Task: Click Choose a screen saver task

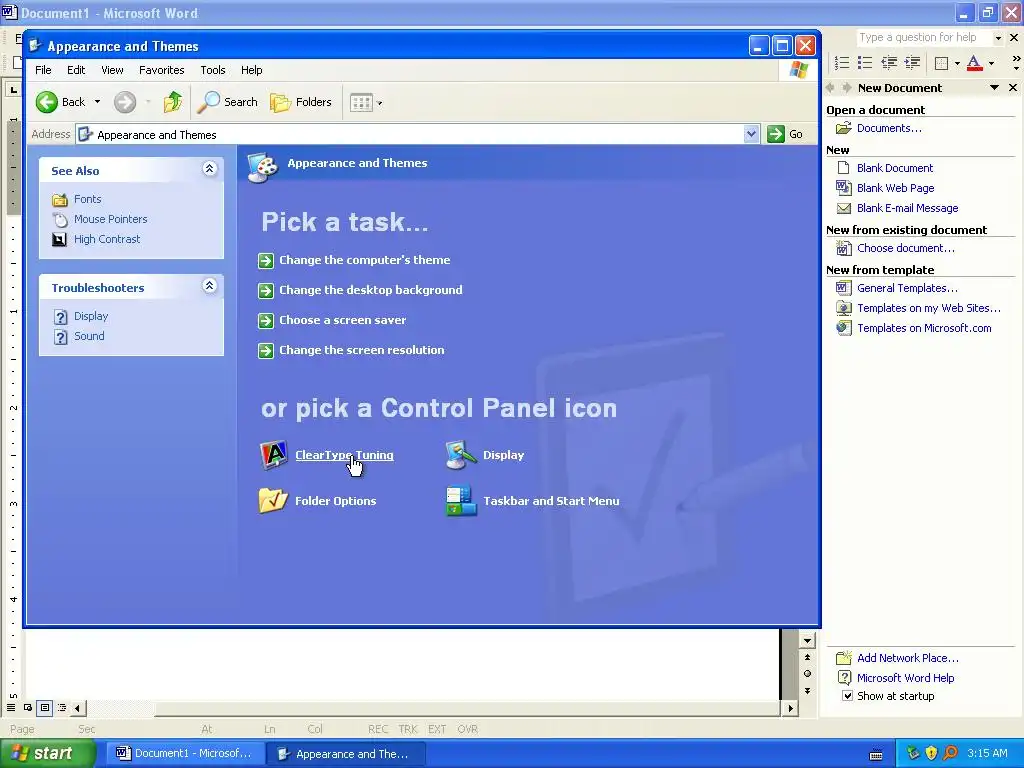Action: pyautogui.click(x=342, y=320)
